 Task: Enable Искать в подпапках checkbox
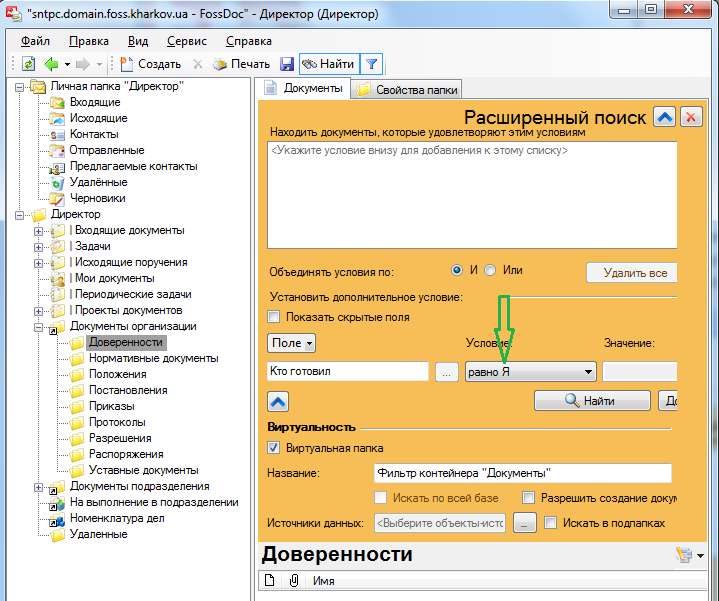tap(550, 523)
